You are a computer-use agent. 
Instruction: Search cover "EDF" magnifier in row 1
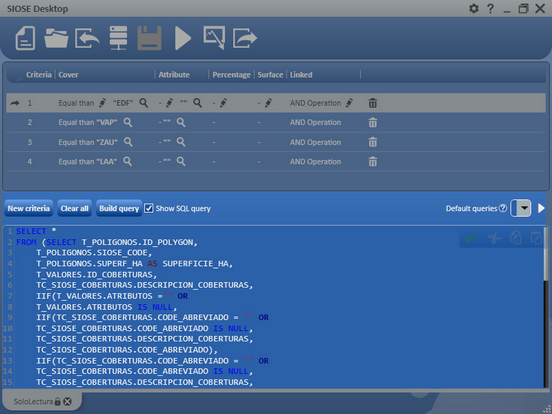pyautogui.click(x=144, y=103)
